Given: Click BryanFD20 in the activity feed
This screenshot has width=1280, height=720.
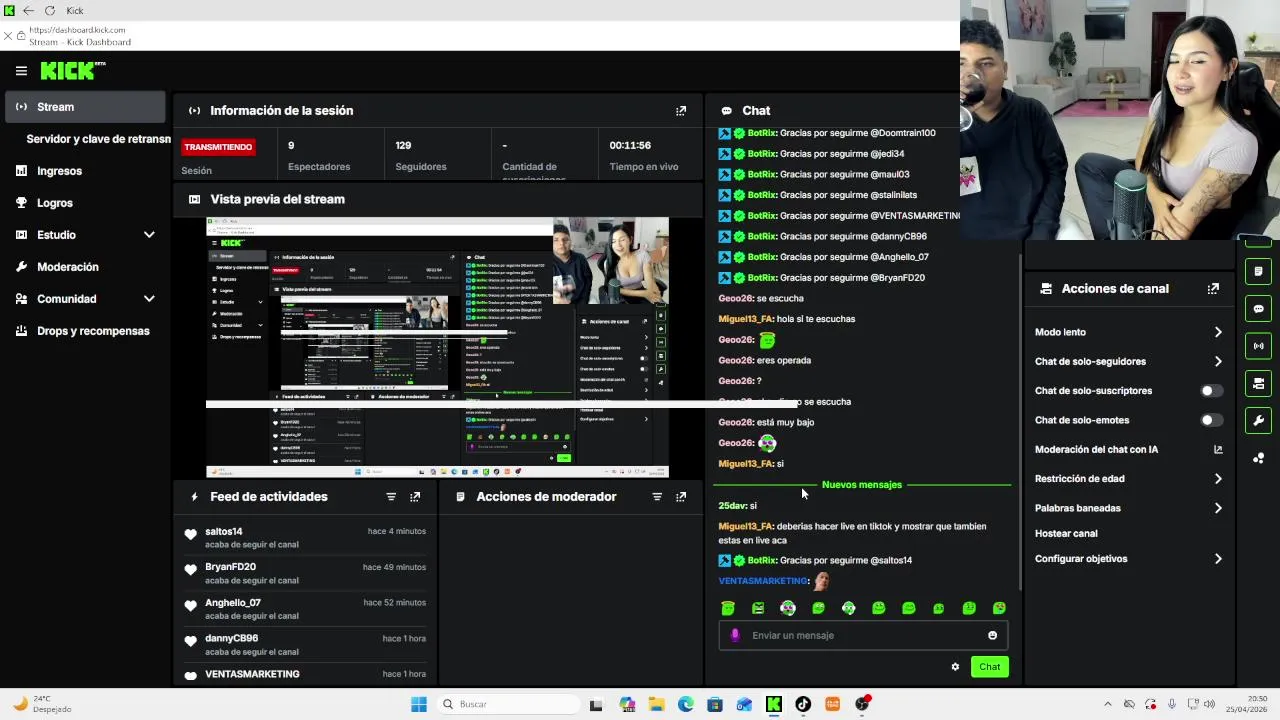Looking at the screenshot, I should [230, 567].
